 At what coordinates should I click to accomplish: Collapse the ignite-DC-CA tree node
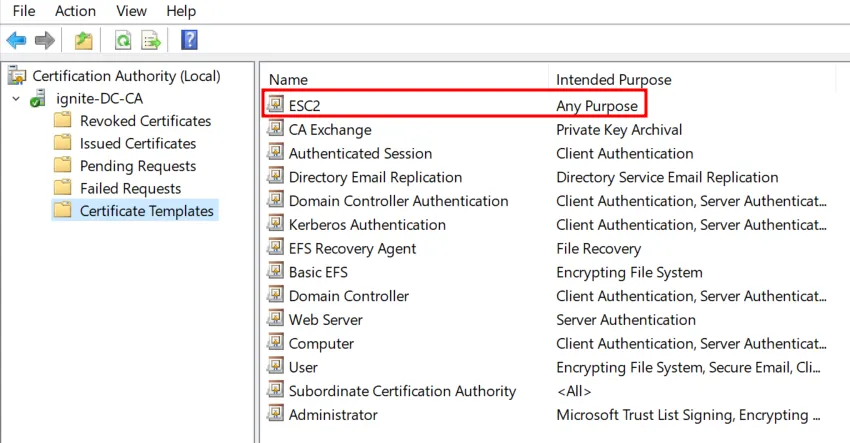[x=16, y=99]
